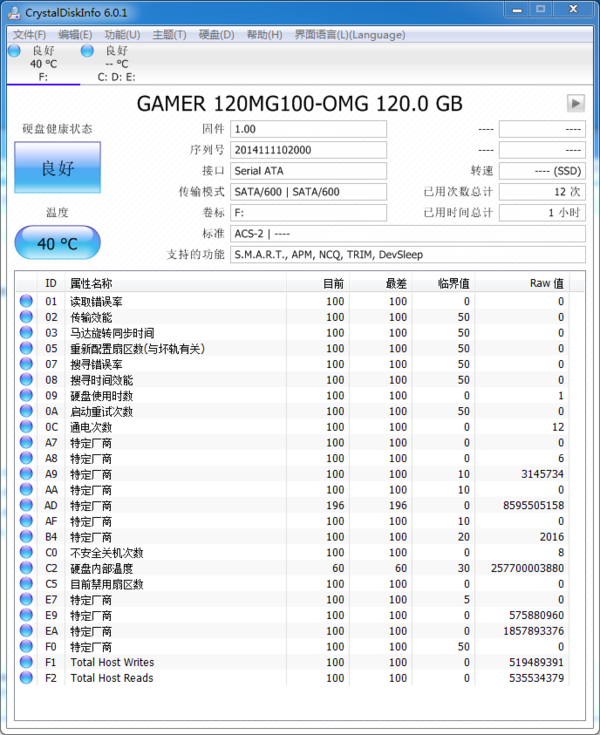Open the 主题(T) menu
The width and height of the screenshot is (600, 735).
click(x=169, y=35)
